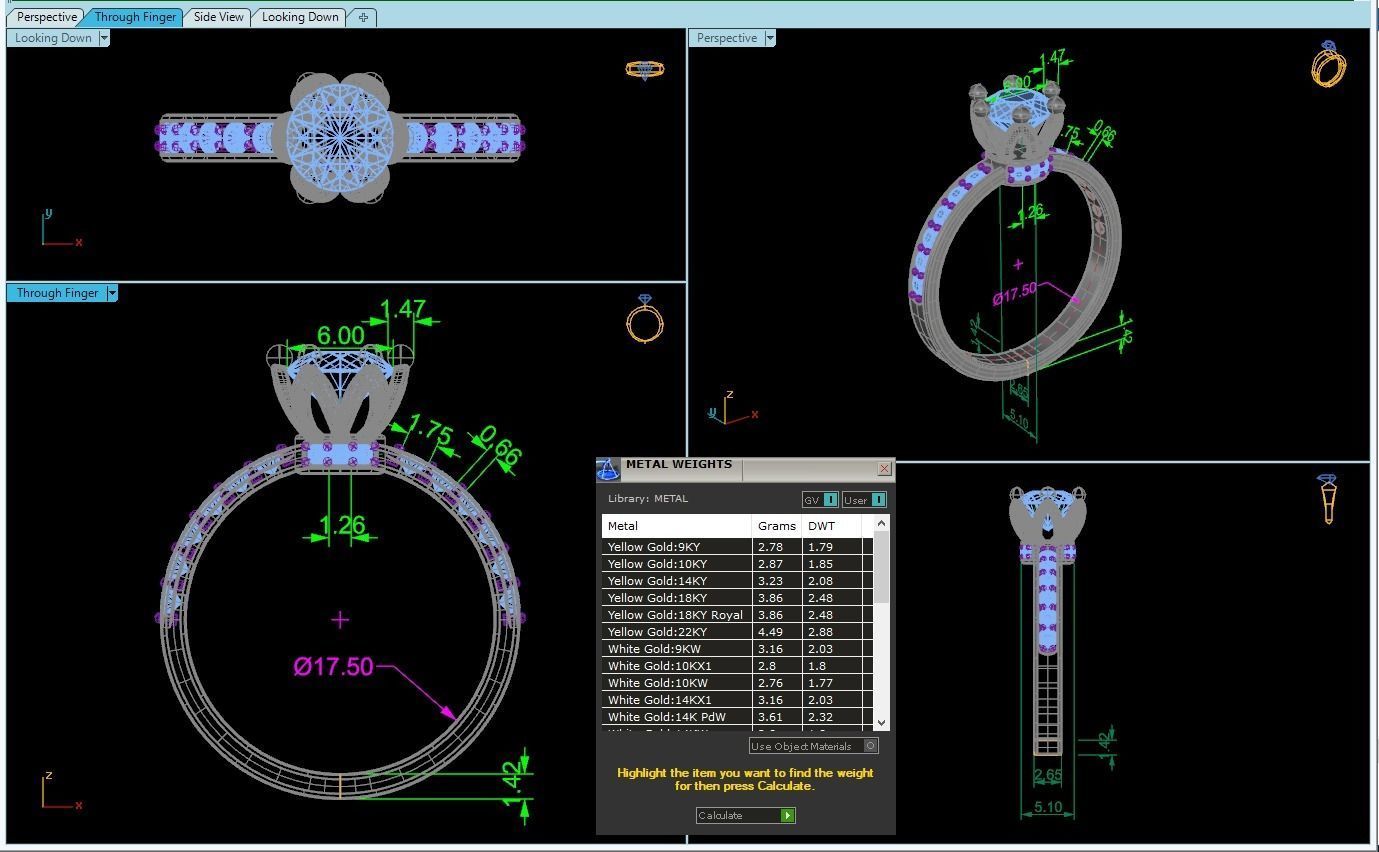This screenshot has width=1379, height=852.
Task: Click the 1.47 dimension in Through Finger view
Action: point(404,310)
